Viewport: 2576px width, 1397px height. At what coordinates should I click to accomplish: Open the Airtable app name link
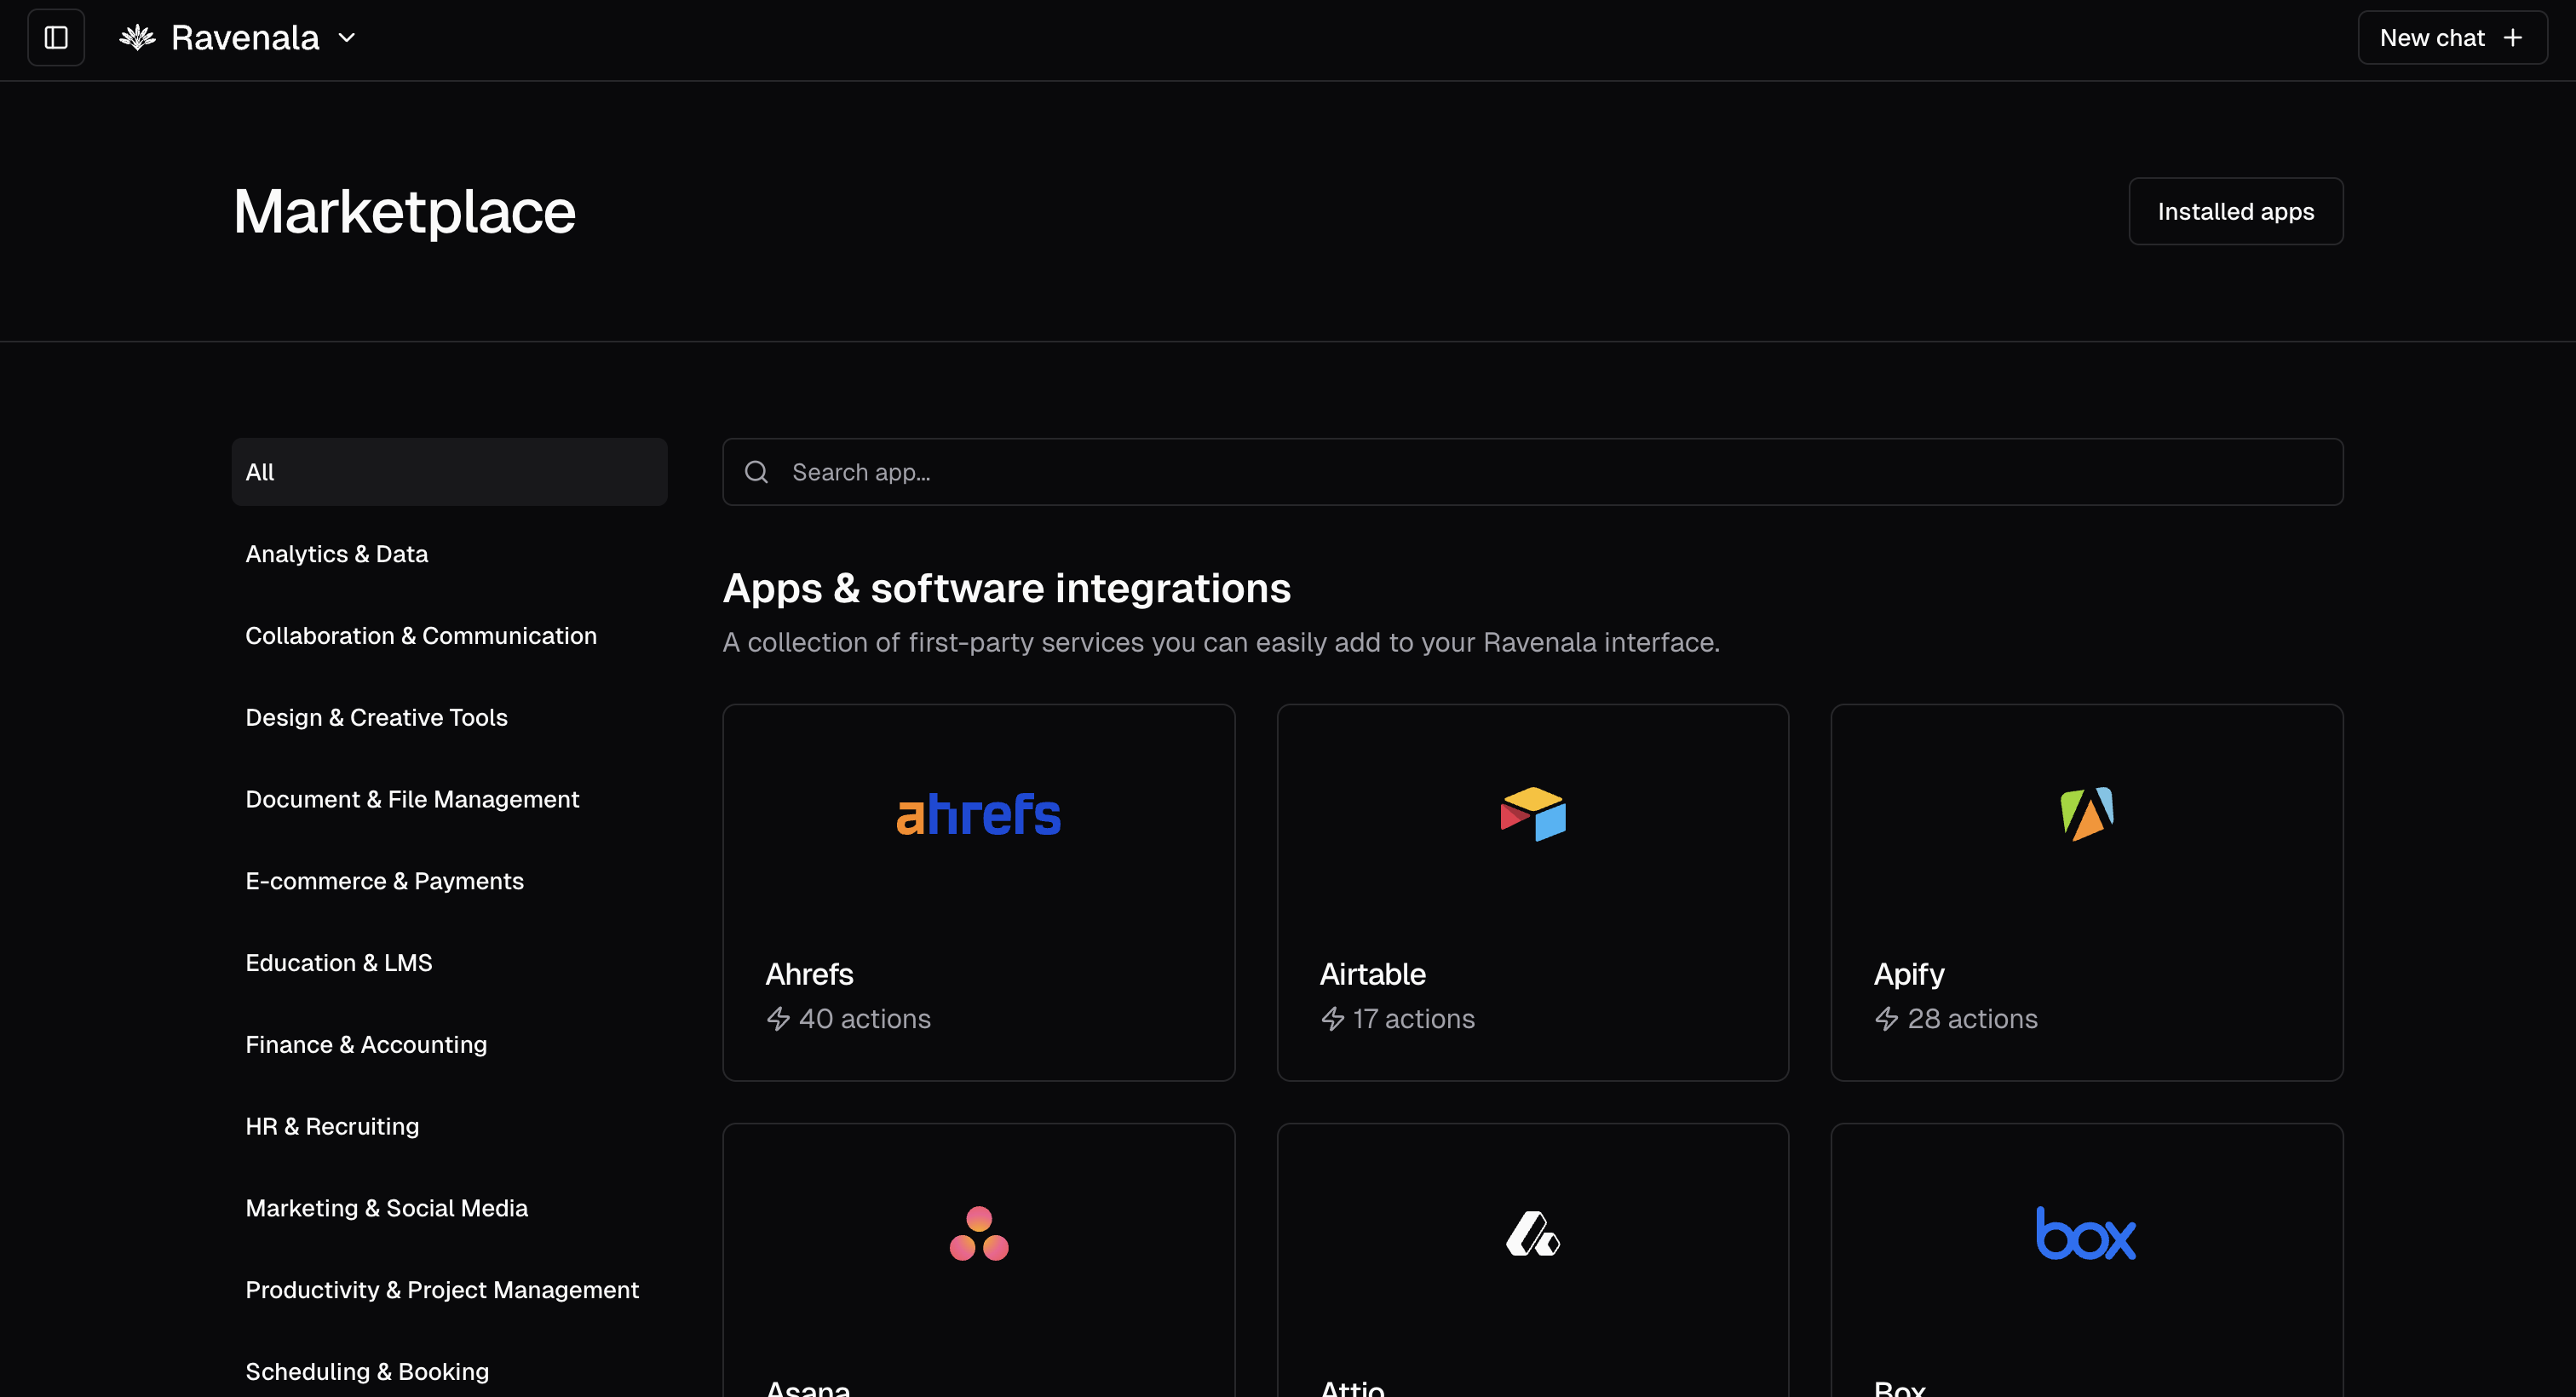[1373, 974]
